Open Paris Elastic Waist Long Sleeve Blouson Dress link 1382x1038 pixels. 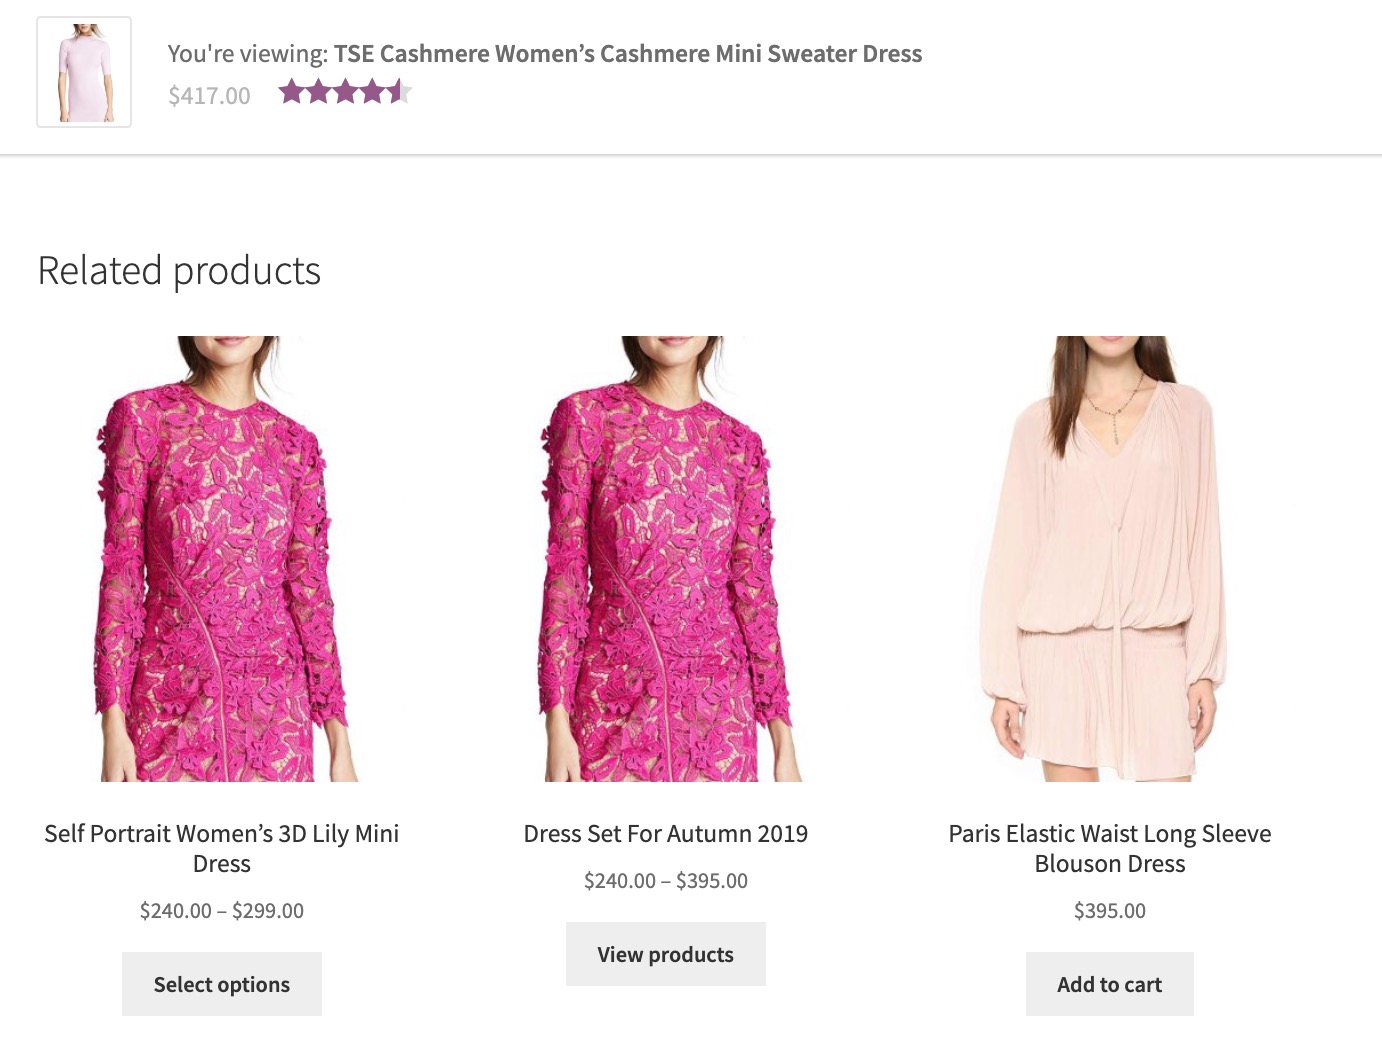(1110, 848)
